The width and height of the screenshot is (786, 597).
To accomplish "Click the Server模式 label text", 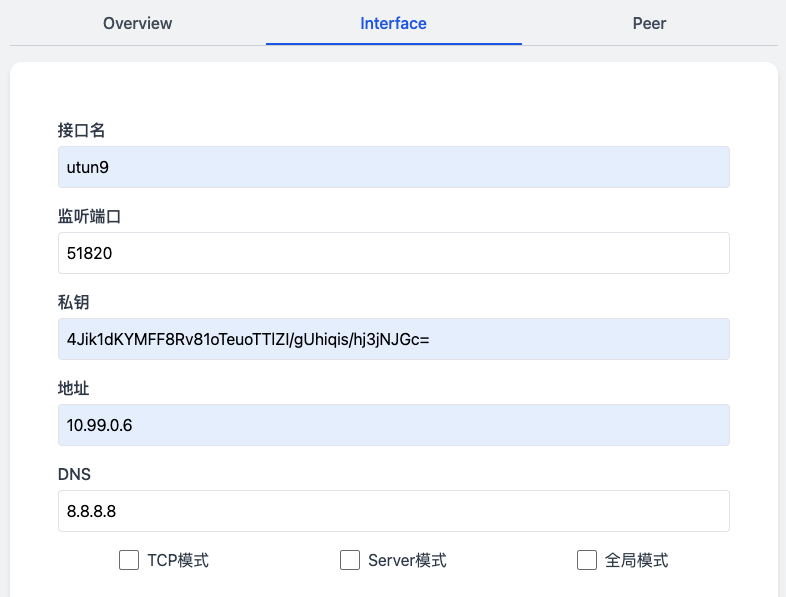I will (407, 560).
